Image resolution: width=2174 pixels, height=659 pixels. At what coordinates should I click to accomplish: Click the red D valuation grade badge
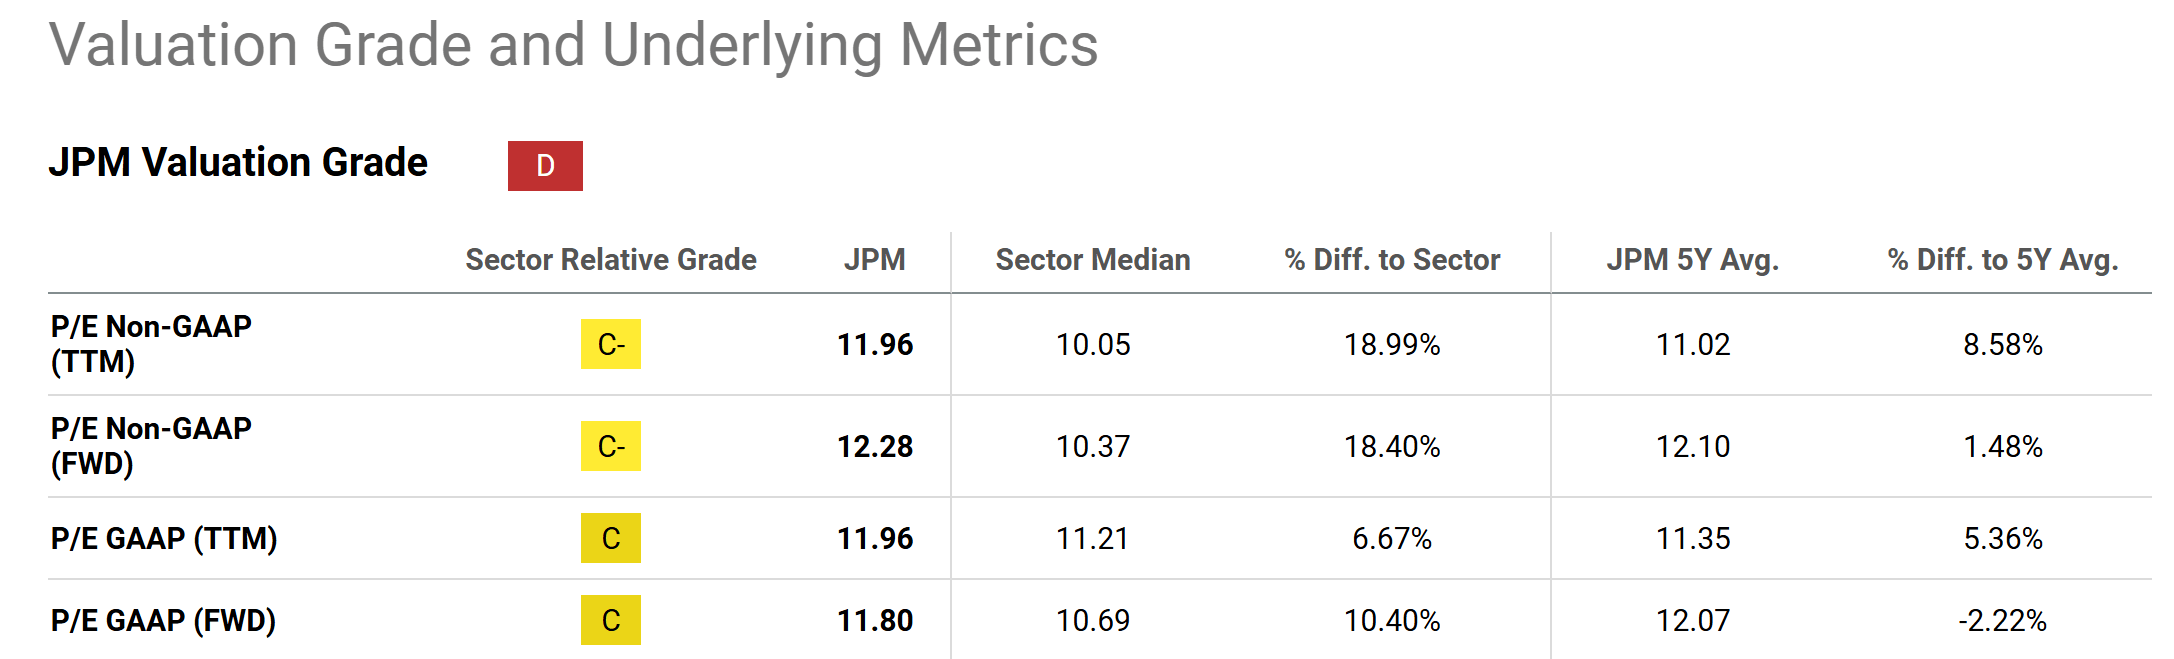(x=545, y=166)
